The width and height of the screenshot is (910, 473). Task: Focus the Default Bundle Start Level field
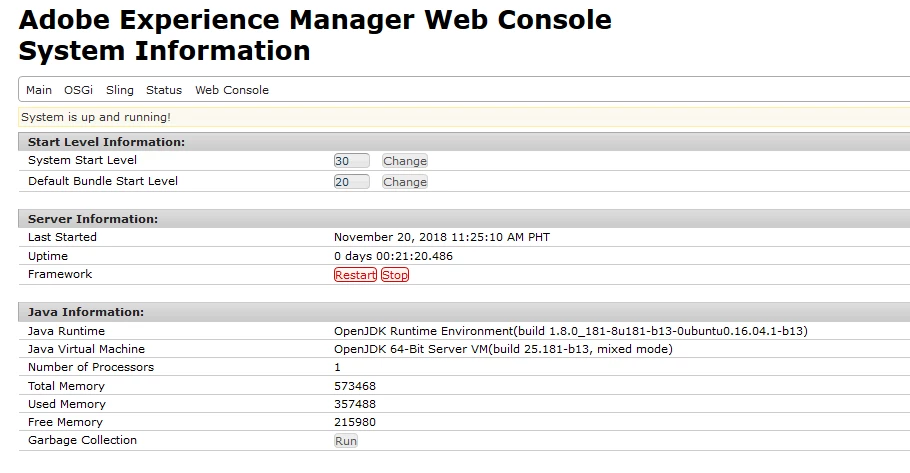coord(351,182)
